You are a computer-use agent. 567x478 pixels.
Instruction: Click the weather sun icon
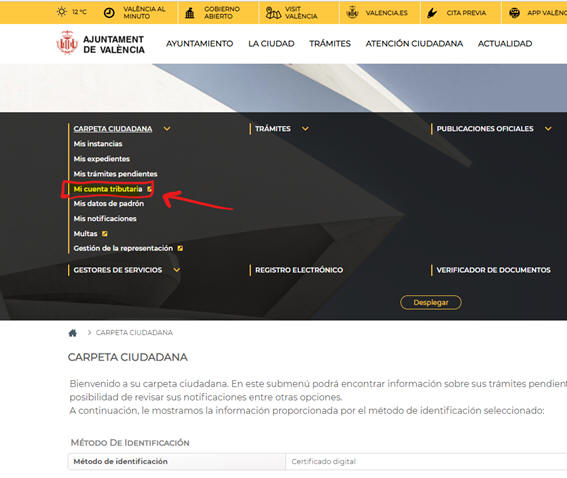click(62, 12)
